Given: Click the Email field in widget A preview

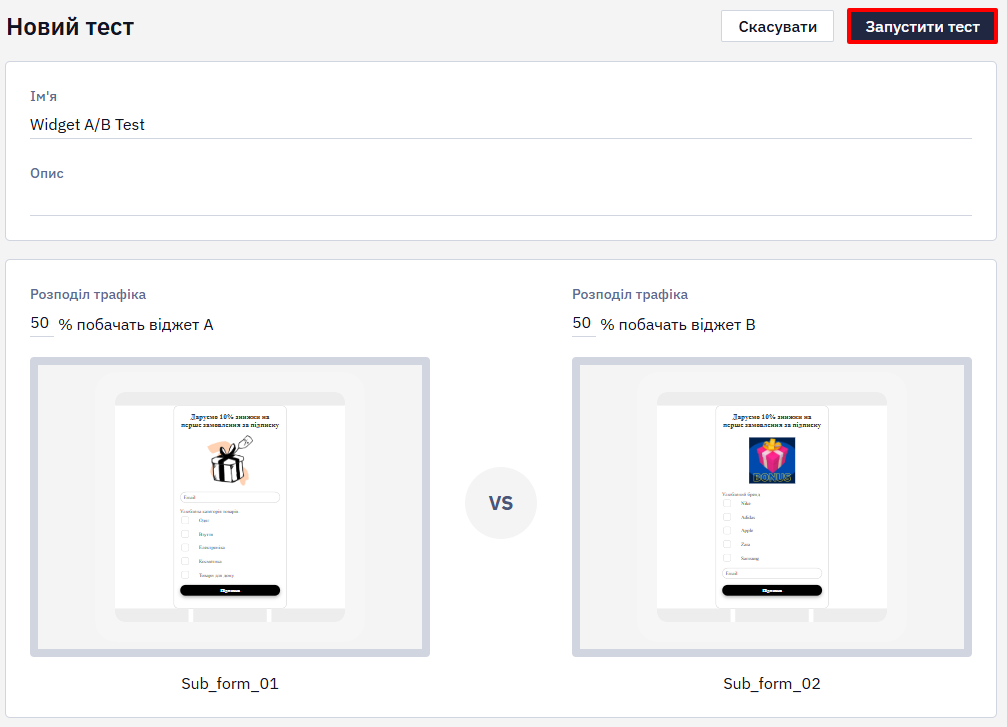Looking at the screenshot, I should (x=230, y=497).
